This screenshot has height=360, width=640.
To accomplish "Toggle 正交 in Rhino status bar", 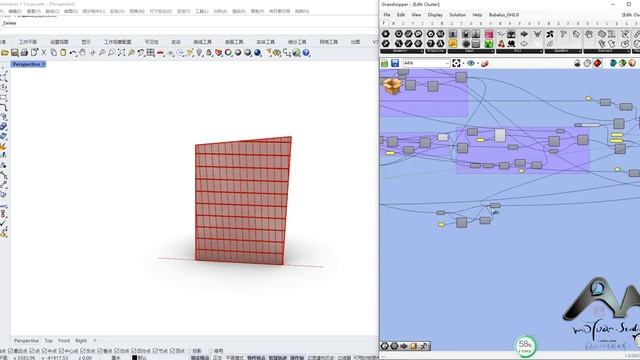I will [x=217, y=358].
